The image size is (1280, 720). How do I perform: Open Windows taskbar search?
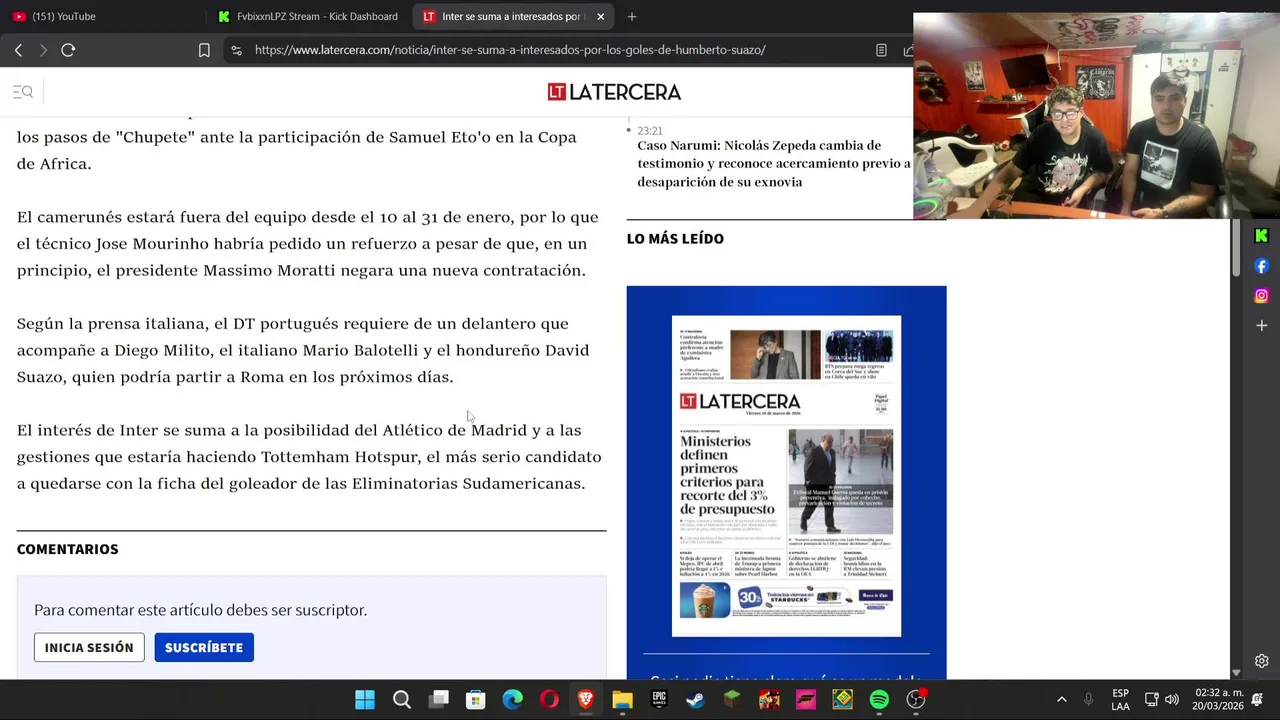click(402, 700)
